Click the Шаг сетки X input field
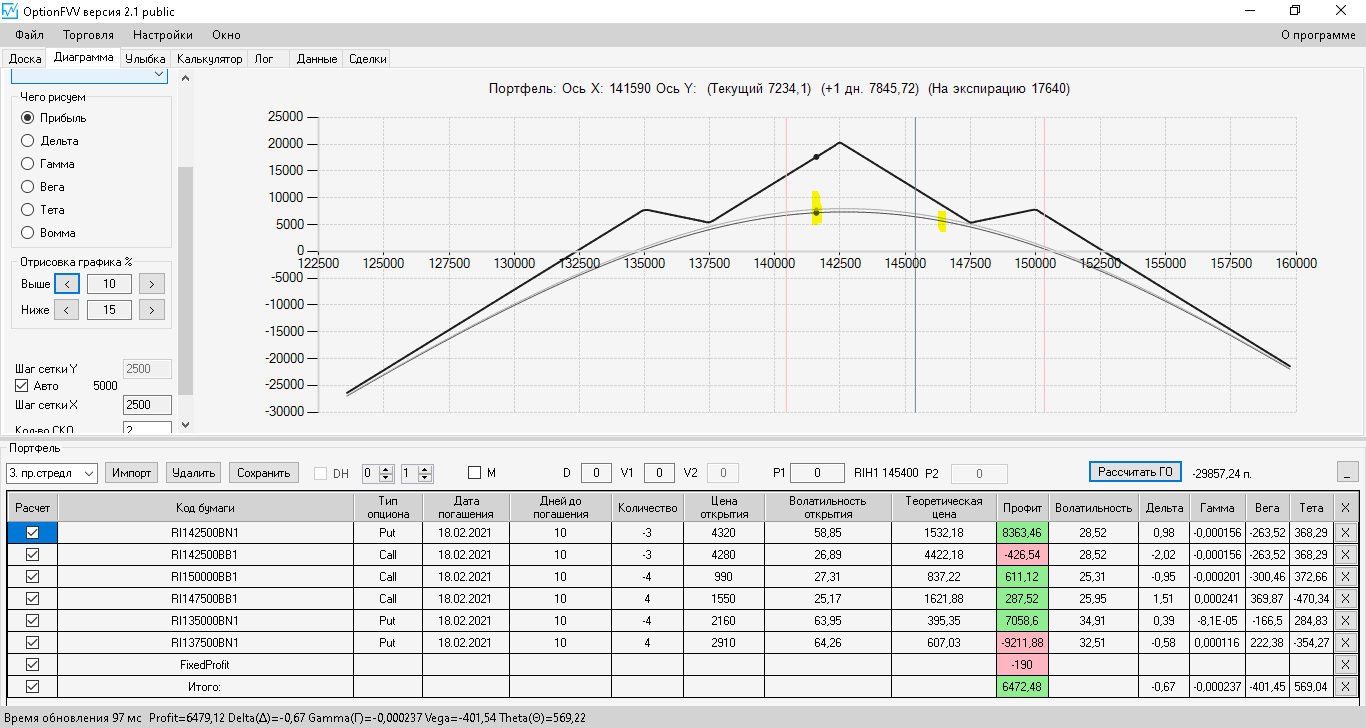The height and width of the screenshot is (728, 1366). (147, 405)
